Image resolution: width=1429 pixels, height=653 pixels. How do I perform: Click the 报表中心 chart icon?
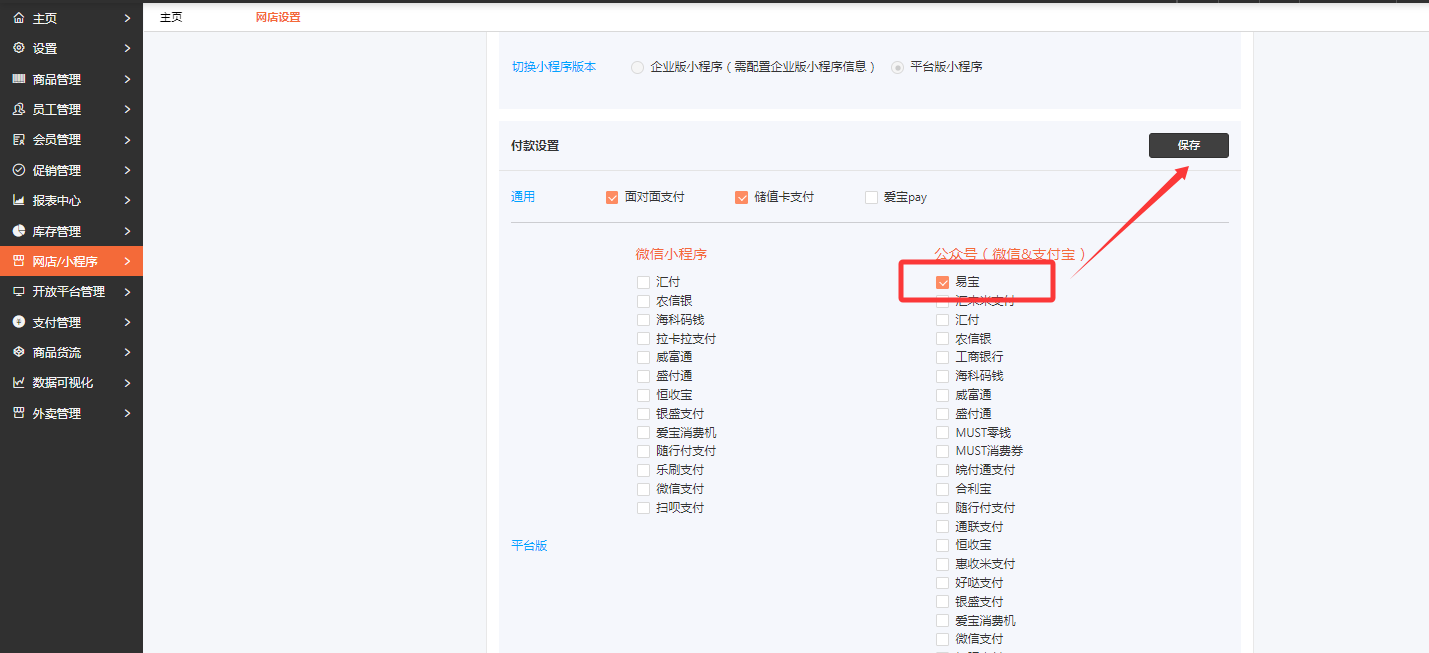pos(18,200)
